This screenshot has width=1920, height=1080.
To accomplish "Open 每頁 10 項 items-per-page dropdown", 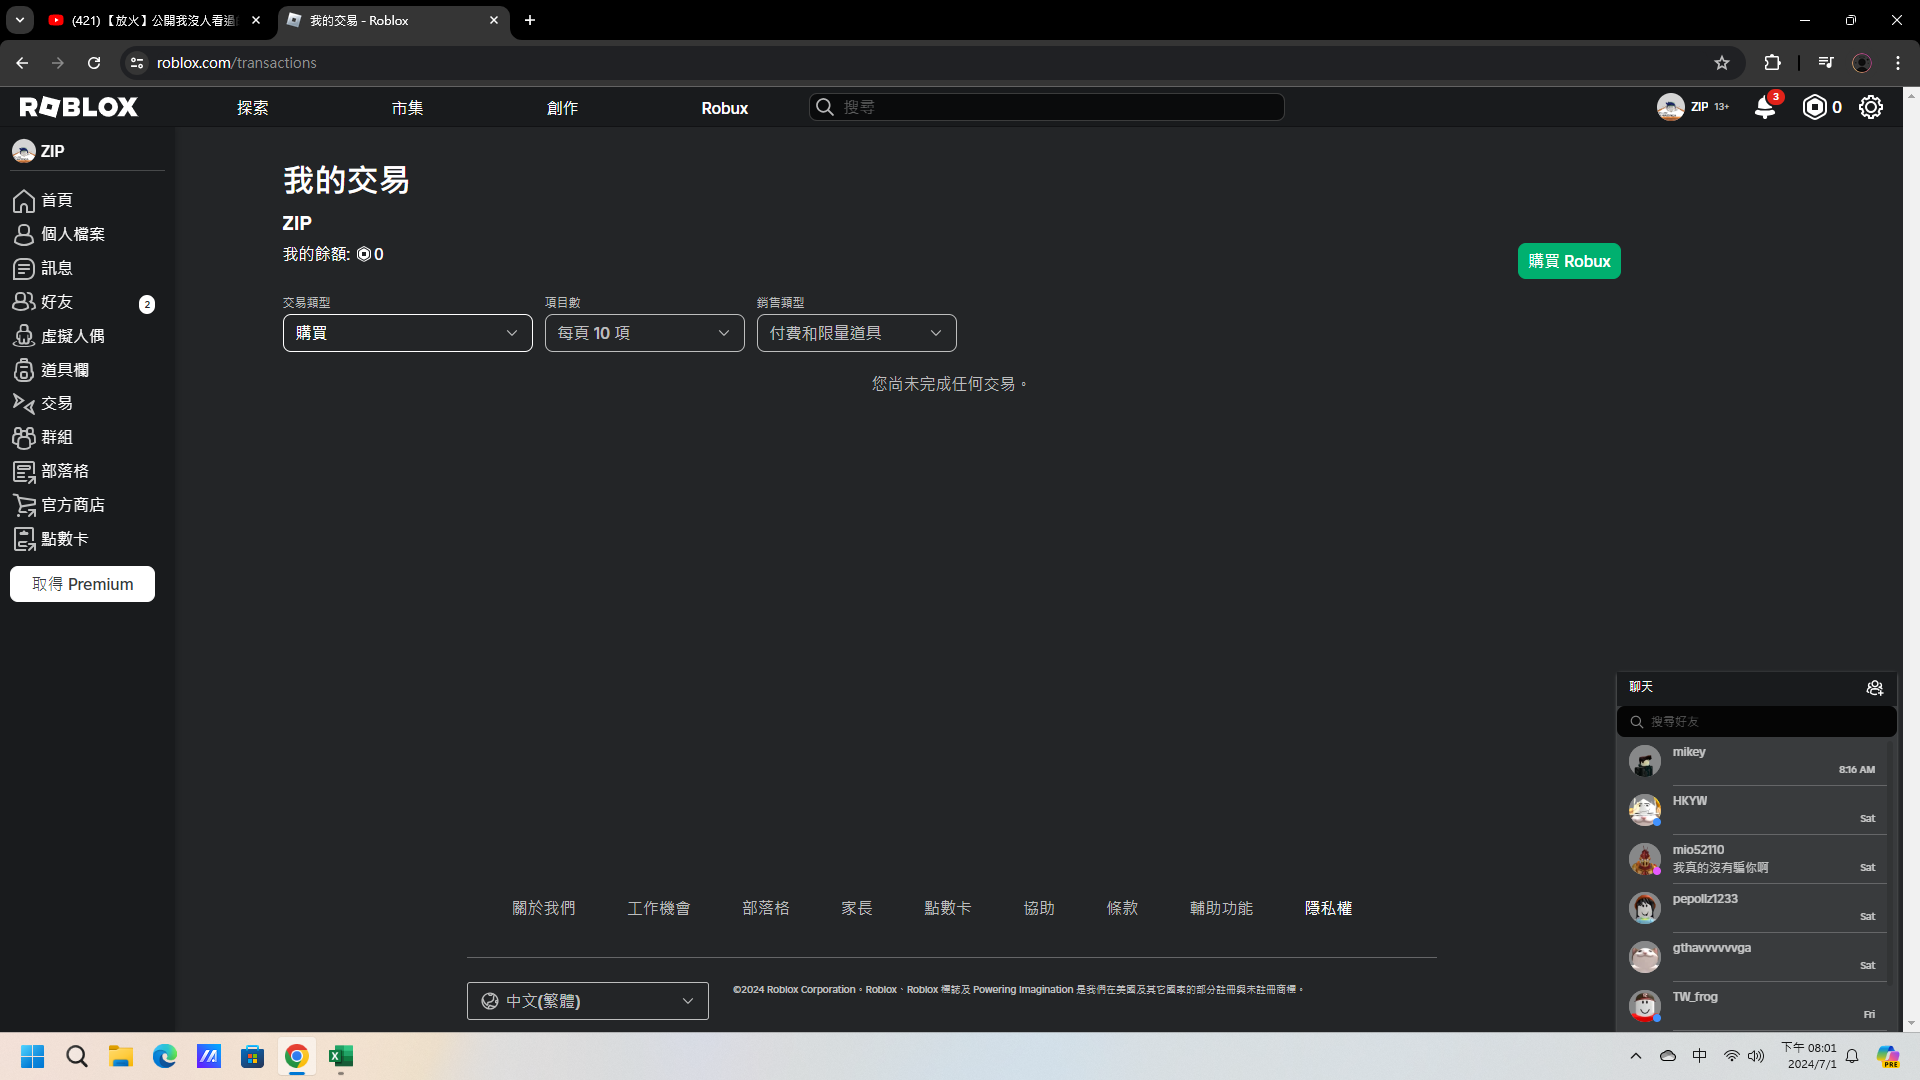I will 645,333.
